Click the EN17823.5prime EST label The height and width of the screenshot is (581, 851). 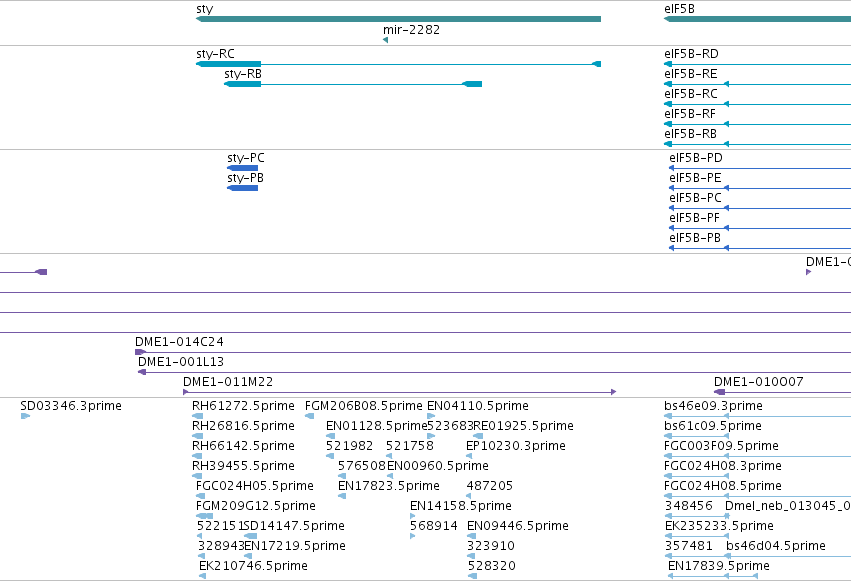pos(389,486)
